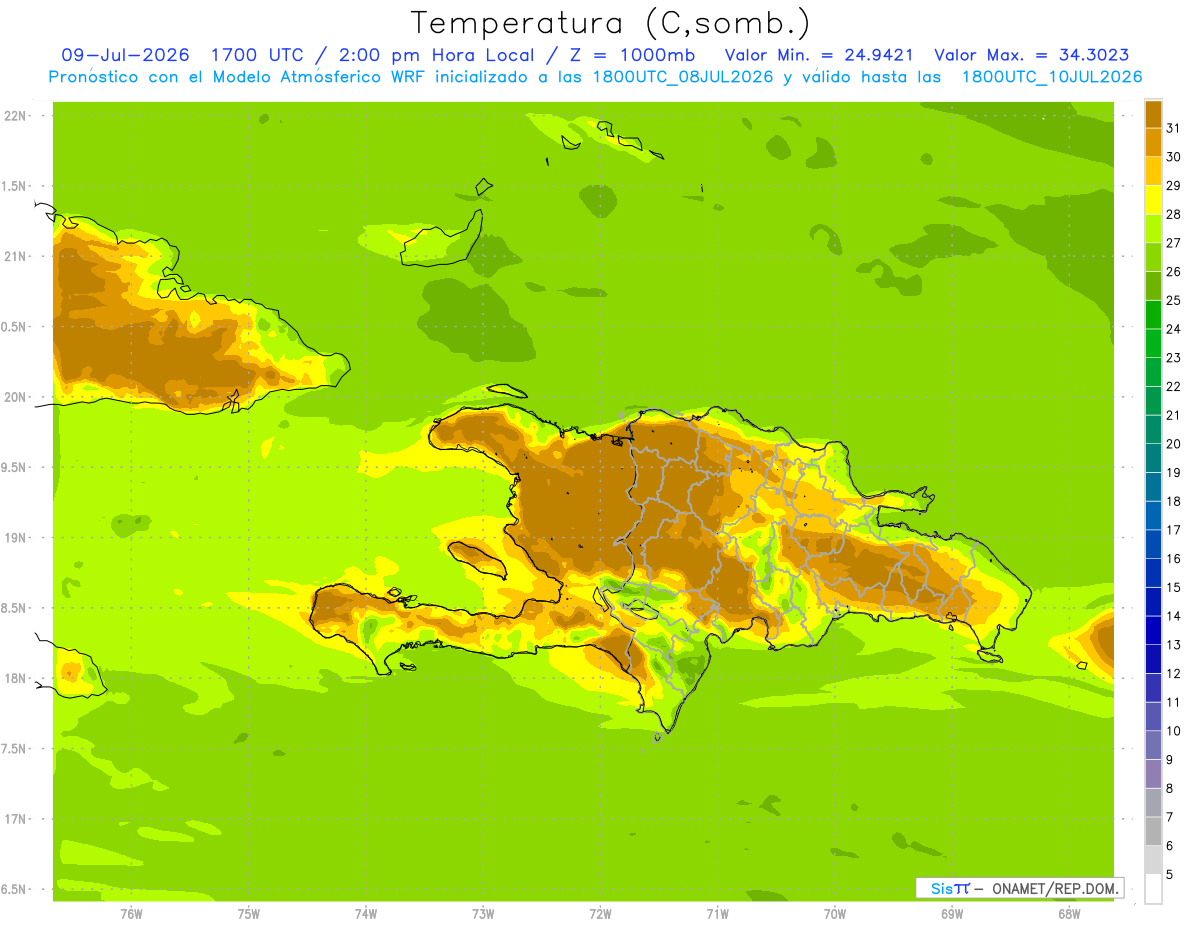Click the "71W" longitude label
Screen dimensions: 1200x927
717,913
